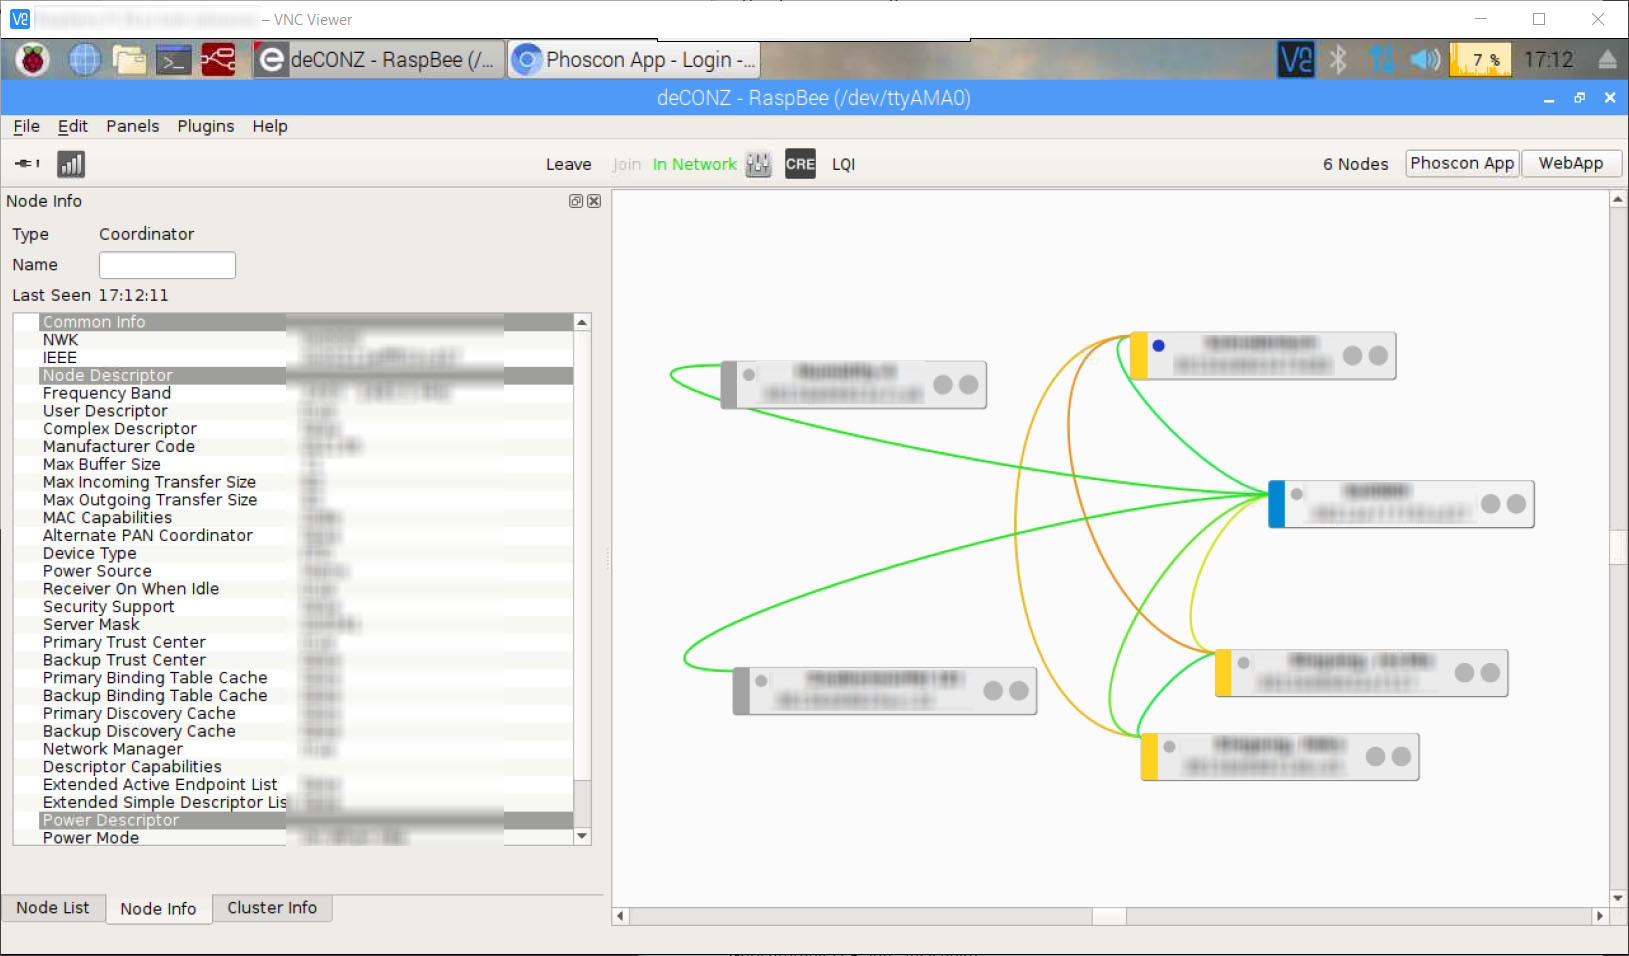Click the graph's horizontal scrollbar thumb

click(1108, 916)
